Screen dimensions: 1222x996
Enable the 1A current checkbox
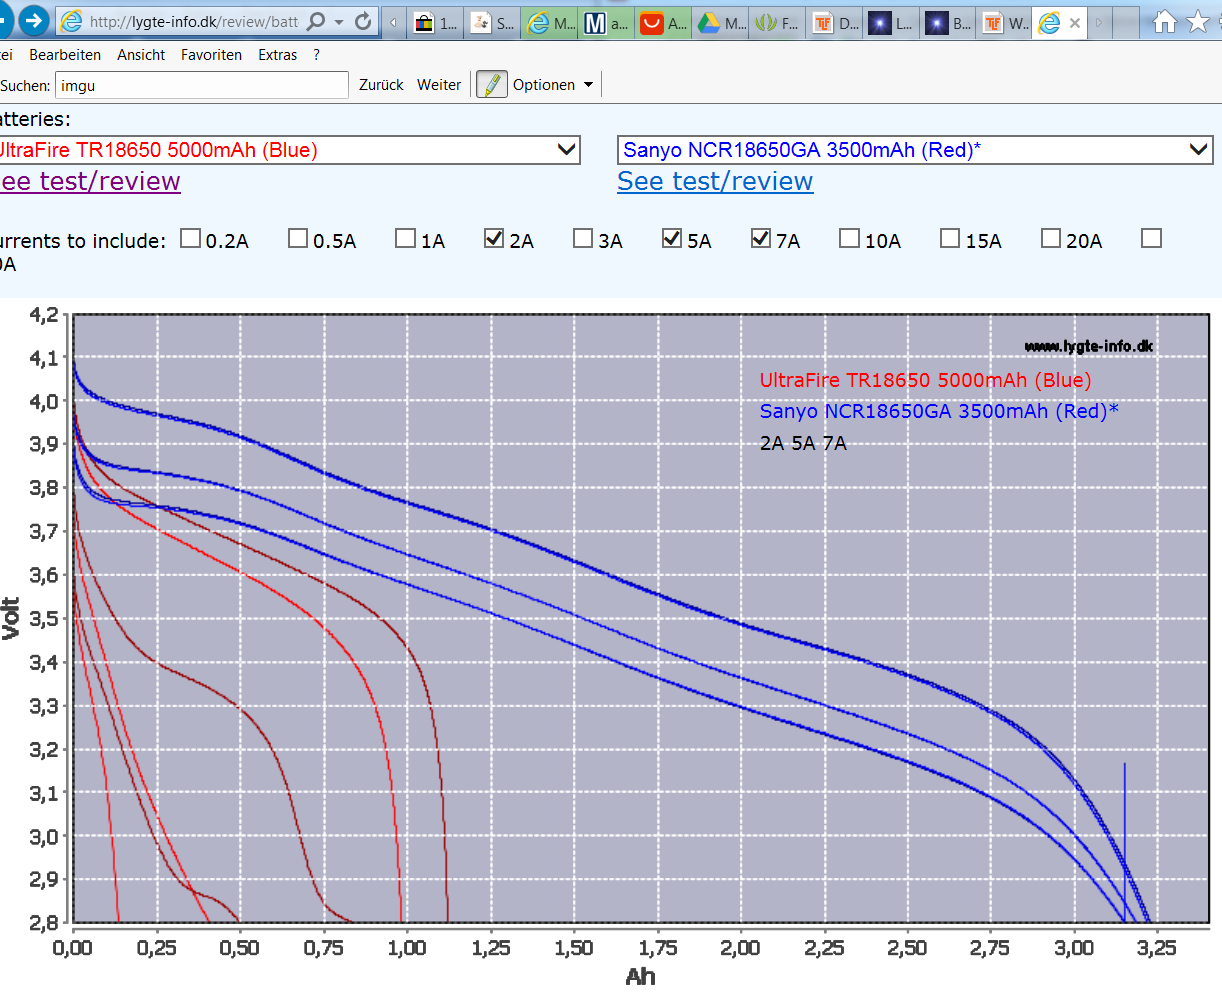pos(405,238)
